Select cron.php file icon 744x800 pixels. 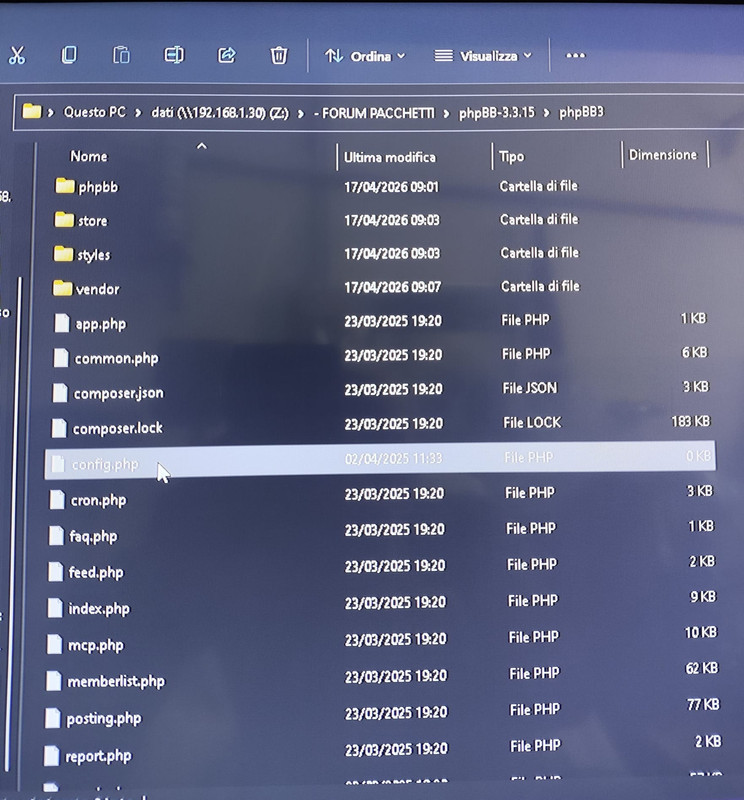tap(57, 499)
